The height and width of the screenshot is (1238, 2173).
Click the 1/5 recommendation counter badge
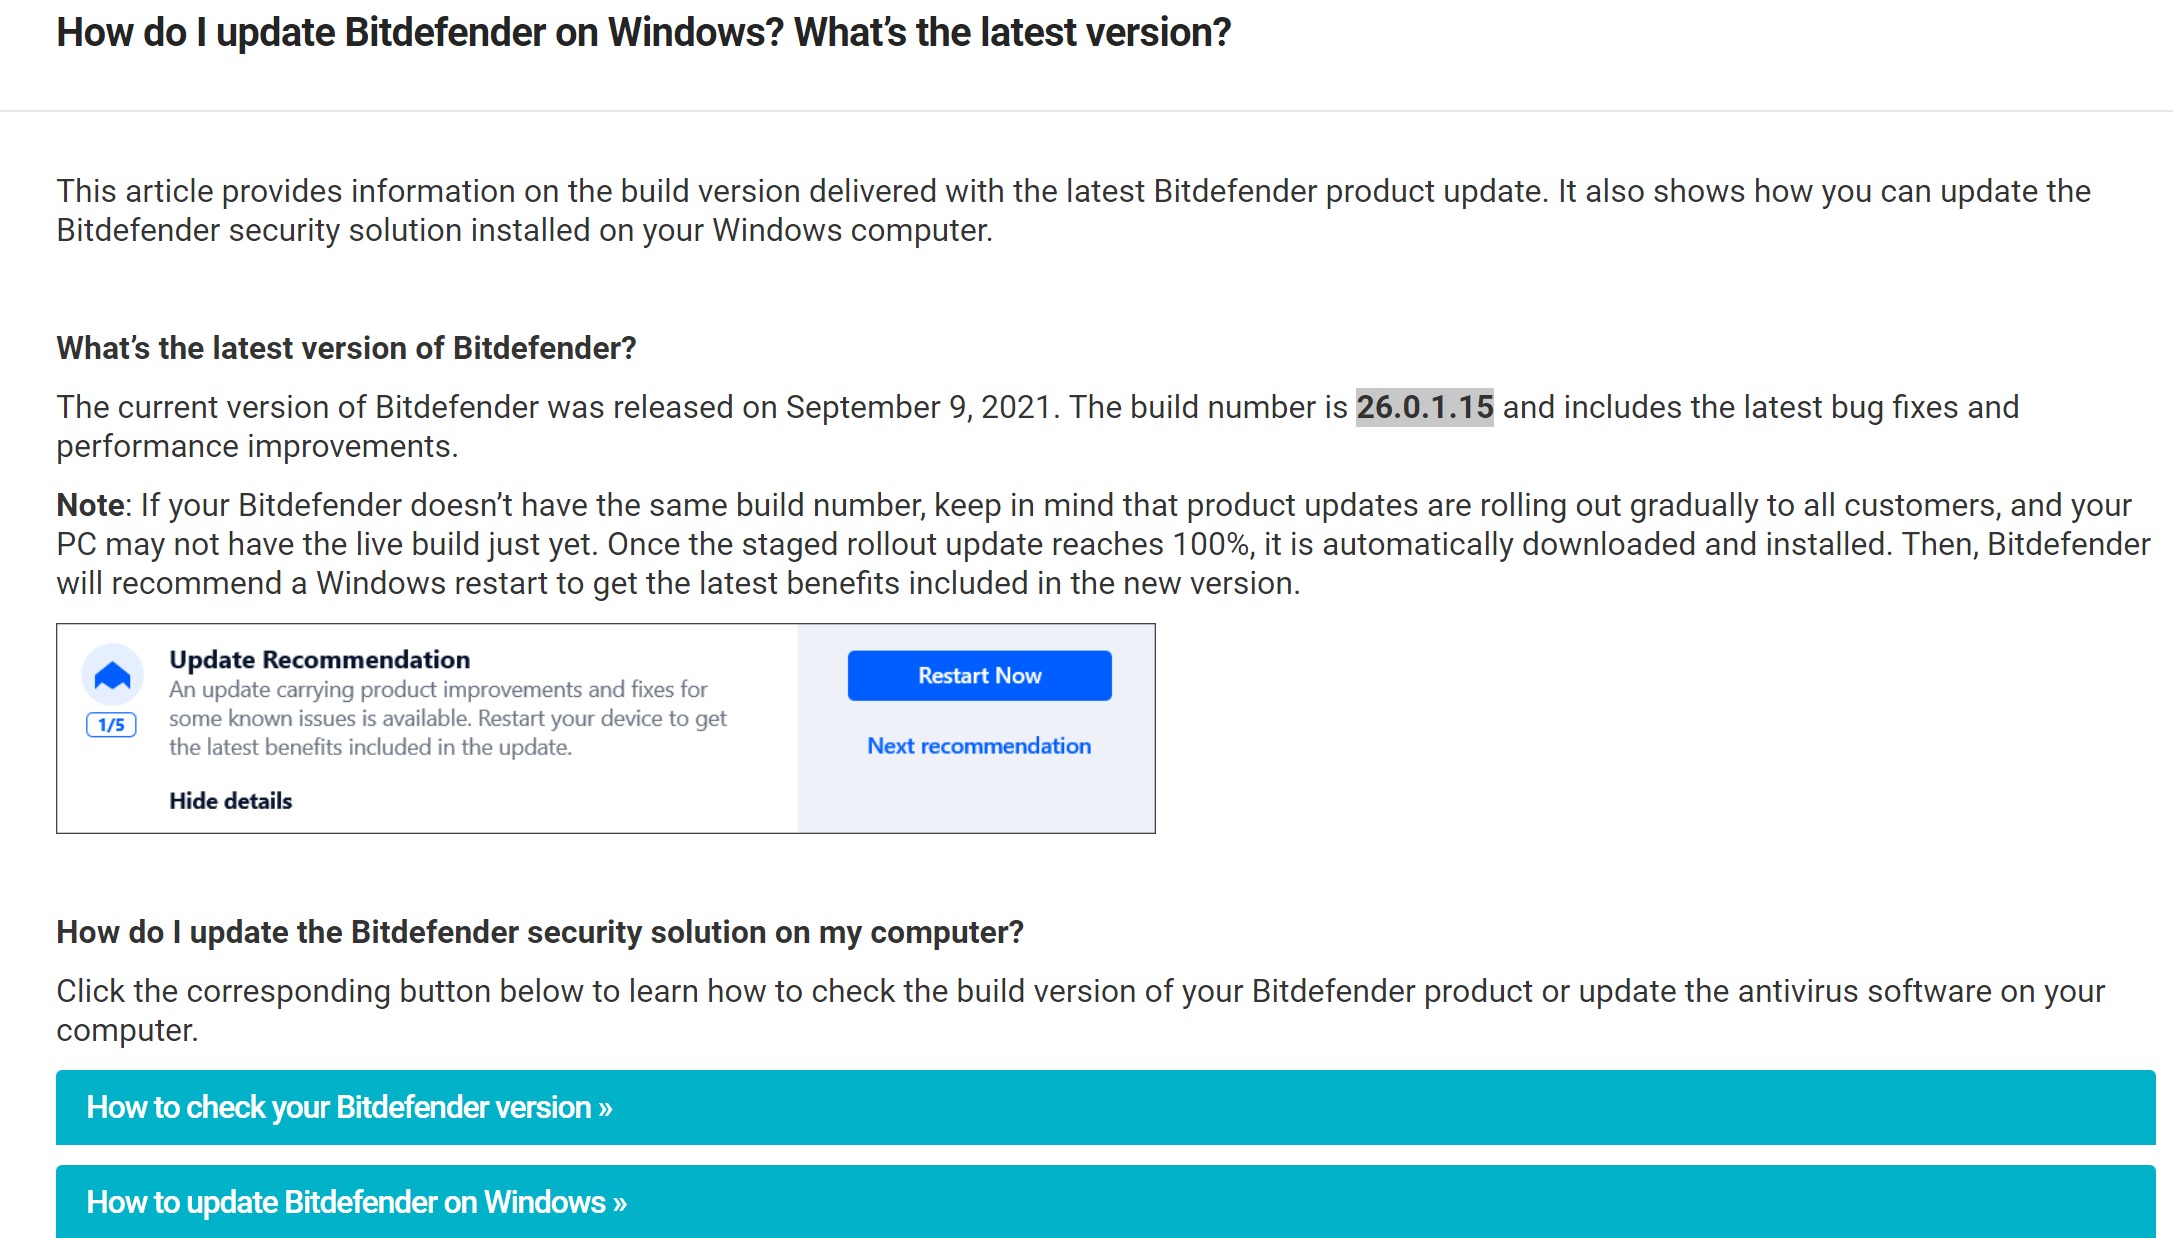tap(111, 725)
